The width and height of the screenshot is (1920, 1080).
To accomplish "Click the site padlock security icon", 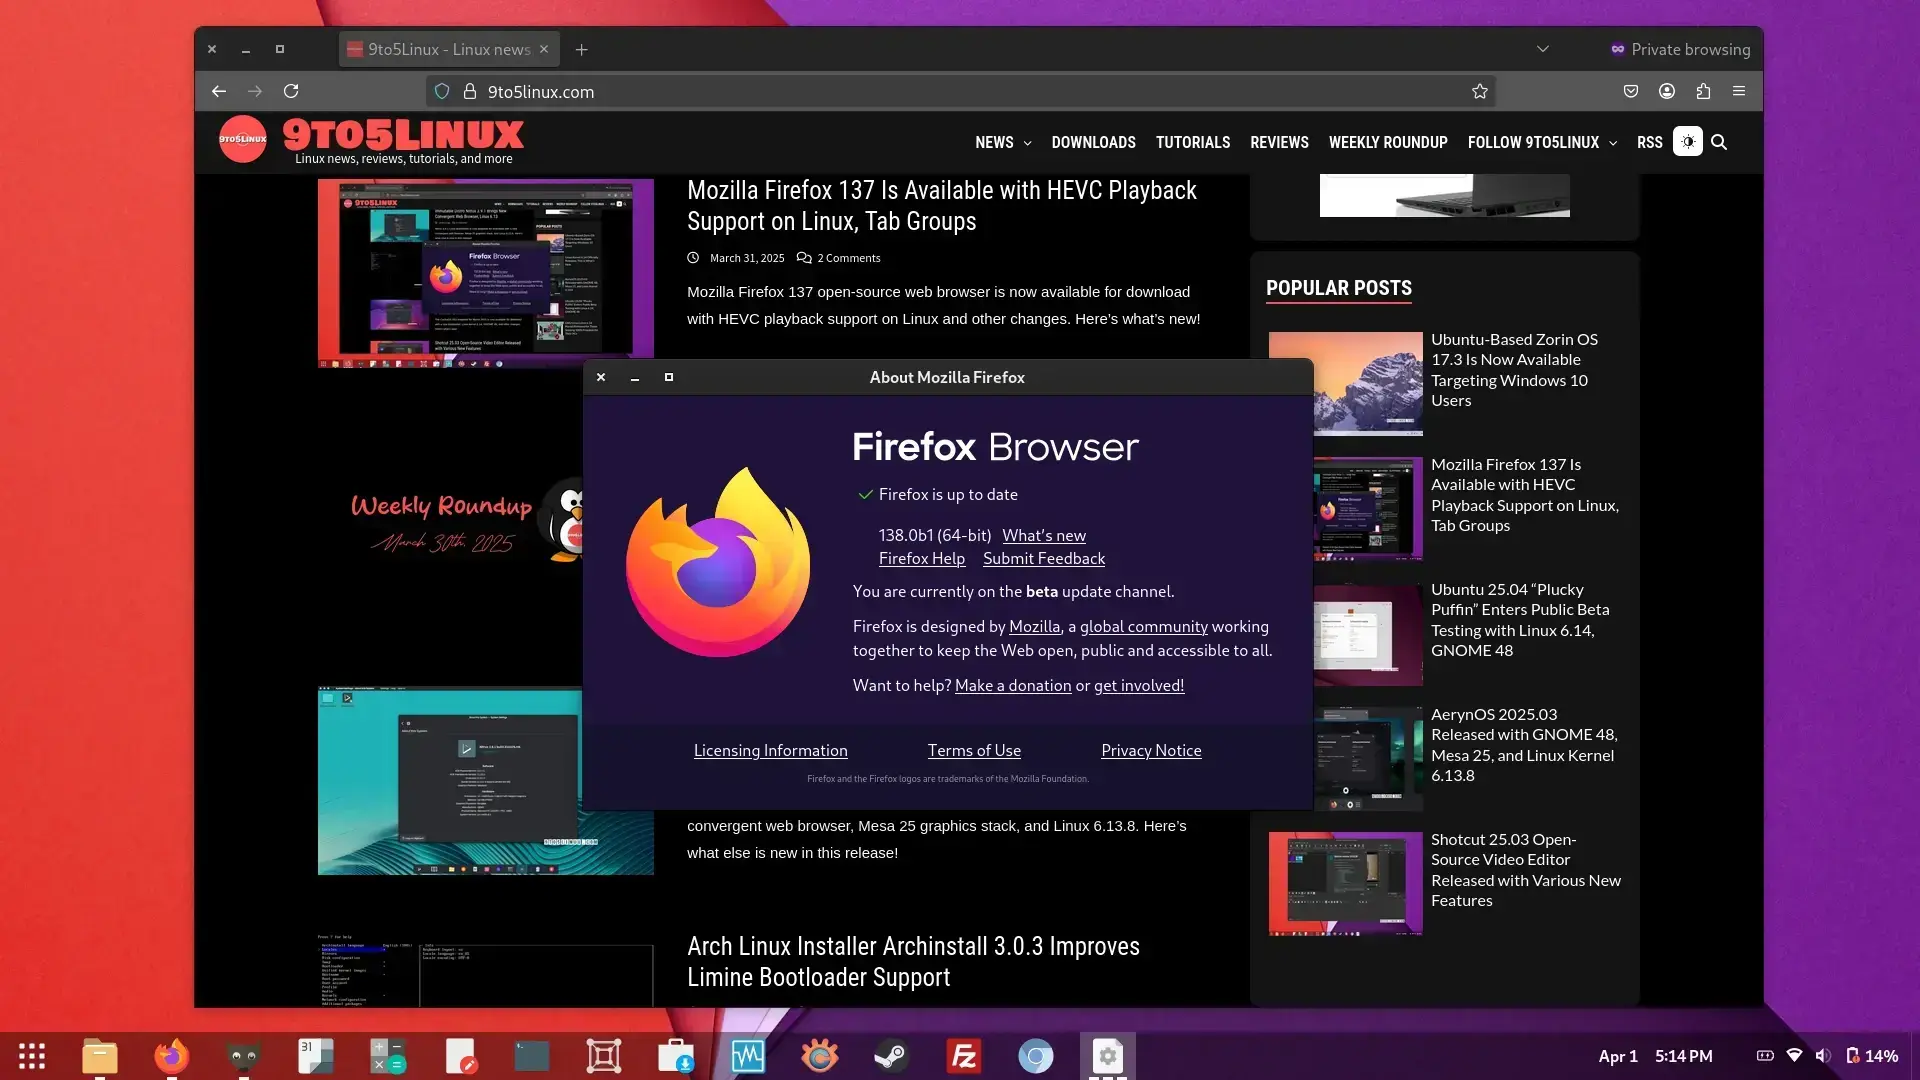I will click(x=469, y=91).
